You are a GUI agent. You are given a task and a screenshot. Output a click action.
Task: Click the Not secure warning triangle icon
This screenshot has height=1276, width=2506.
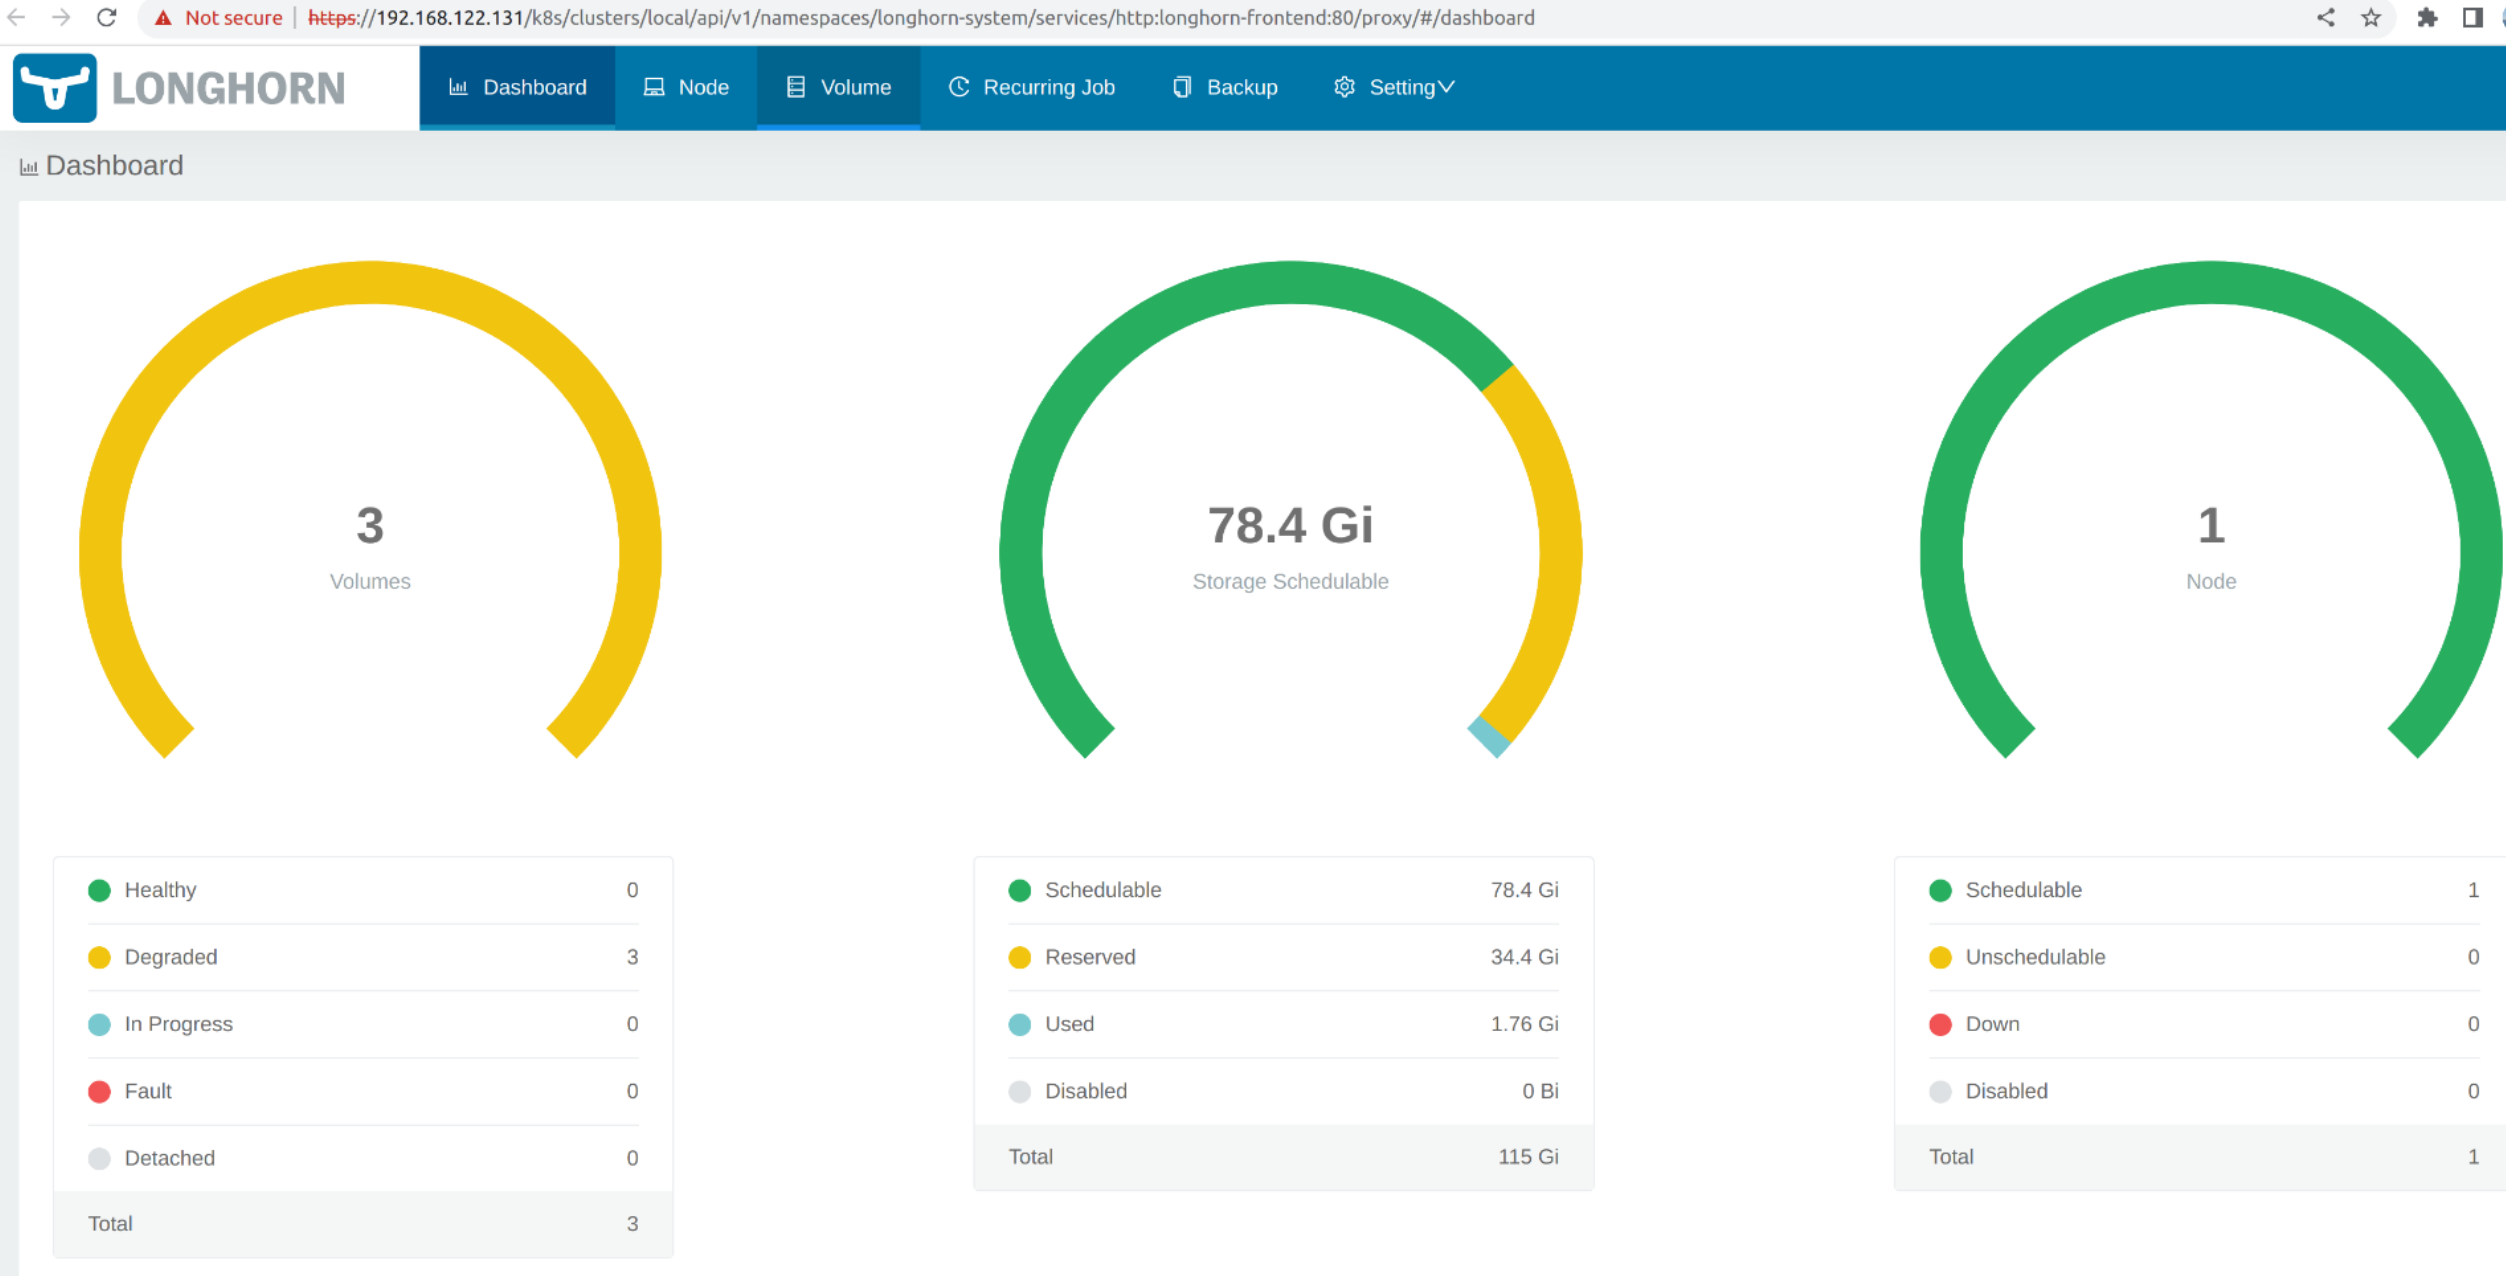coord(163,18)
